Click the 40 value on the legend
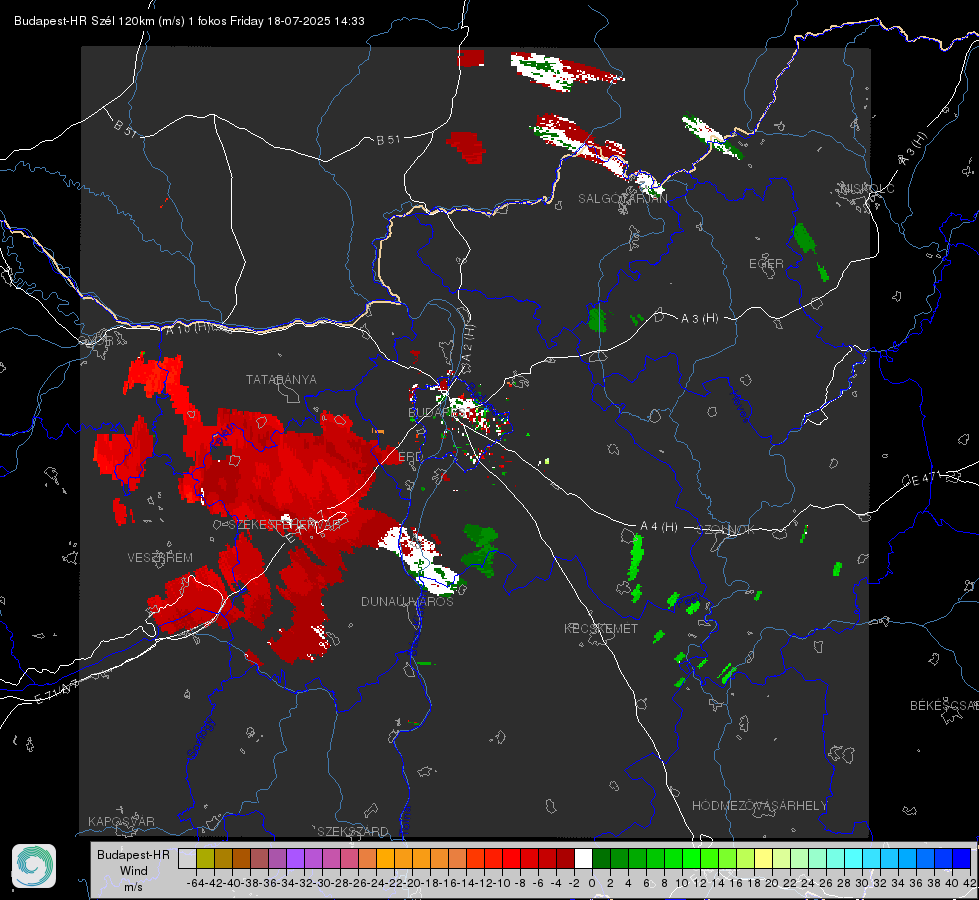 coord(952,883)
